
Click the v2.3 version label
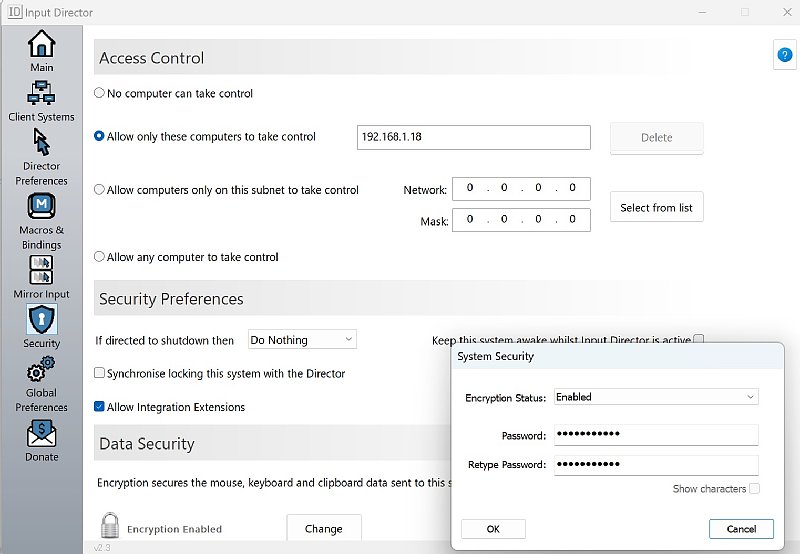click(102, 547)
